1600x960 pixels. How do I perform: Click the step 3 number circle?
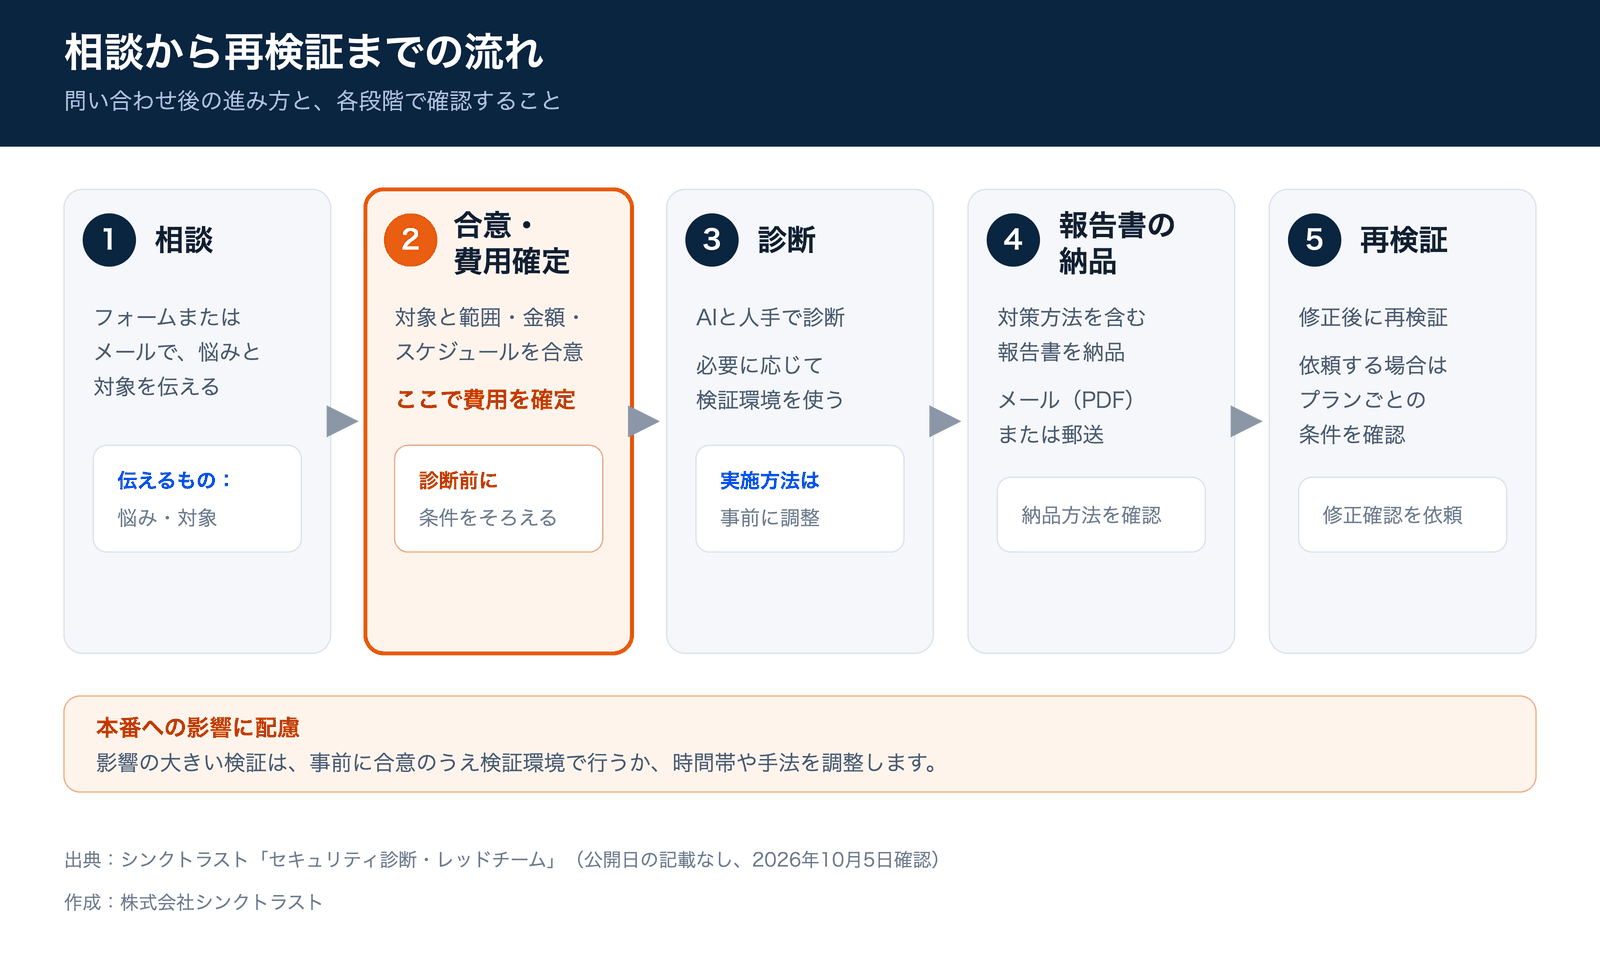click(x=712, y=240)
